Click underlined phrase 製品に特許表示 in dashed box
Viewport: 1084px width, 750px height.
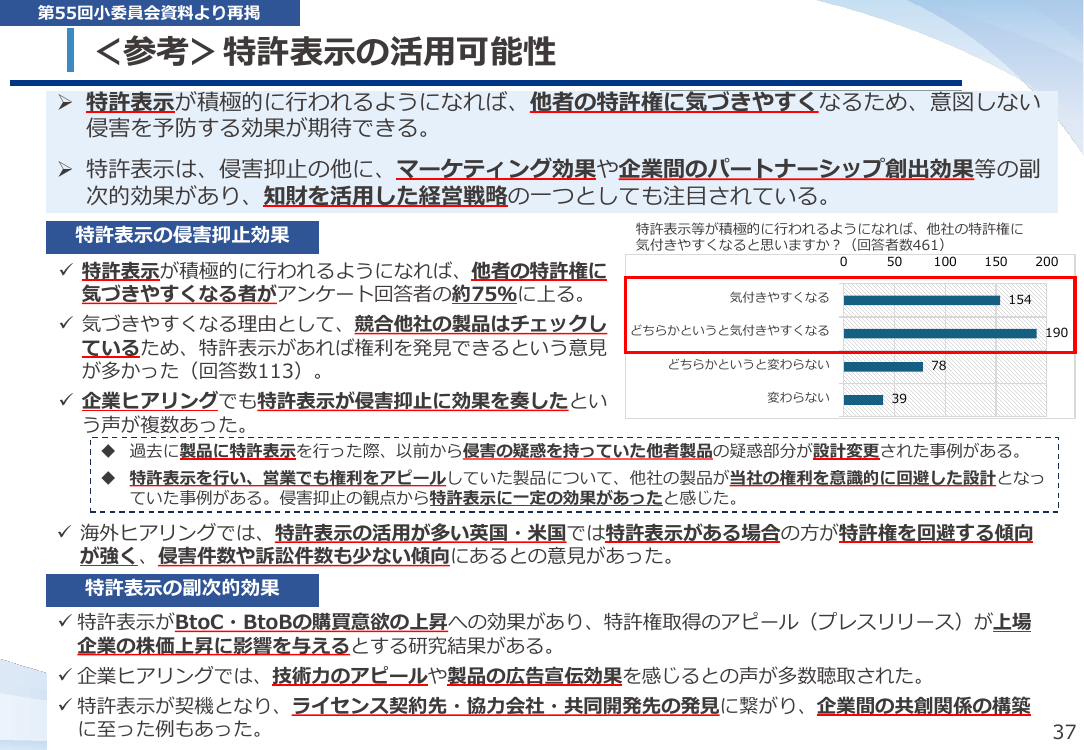pyautogui.click(x=237, y=451)
